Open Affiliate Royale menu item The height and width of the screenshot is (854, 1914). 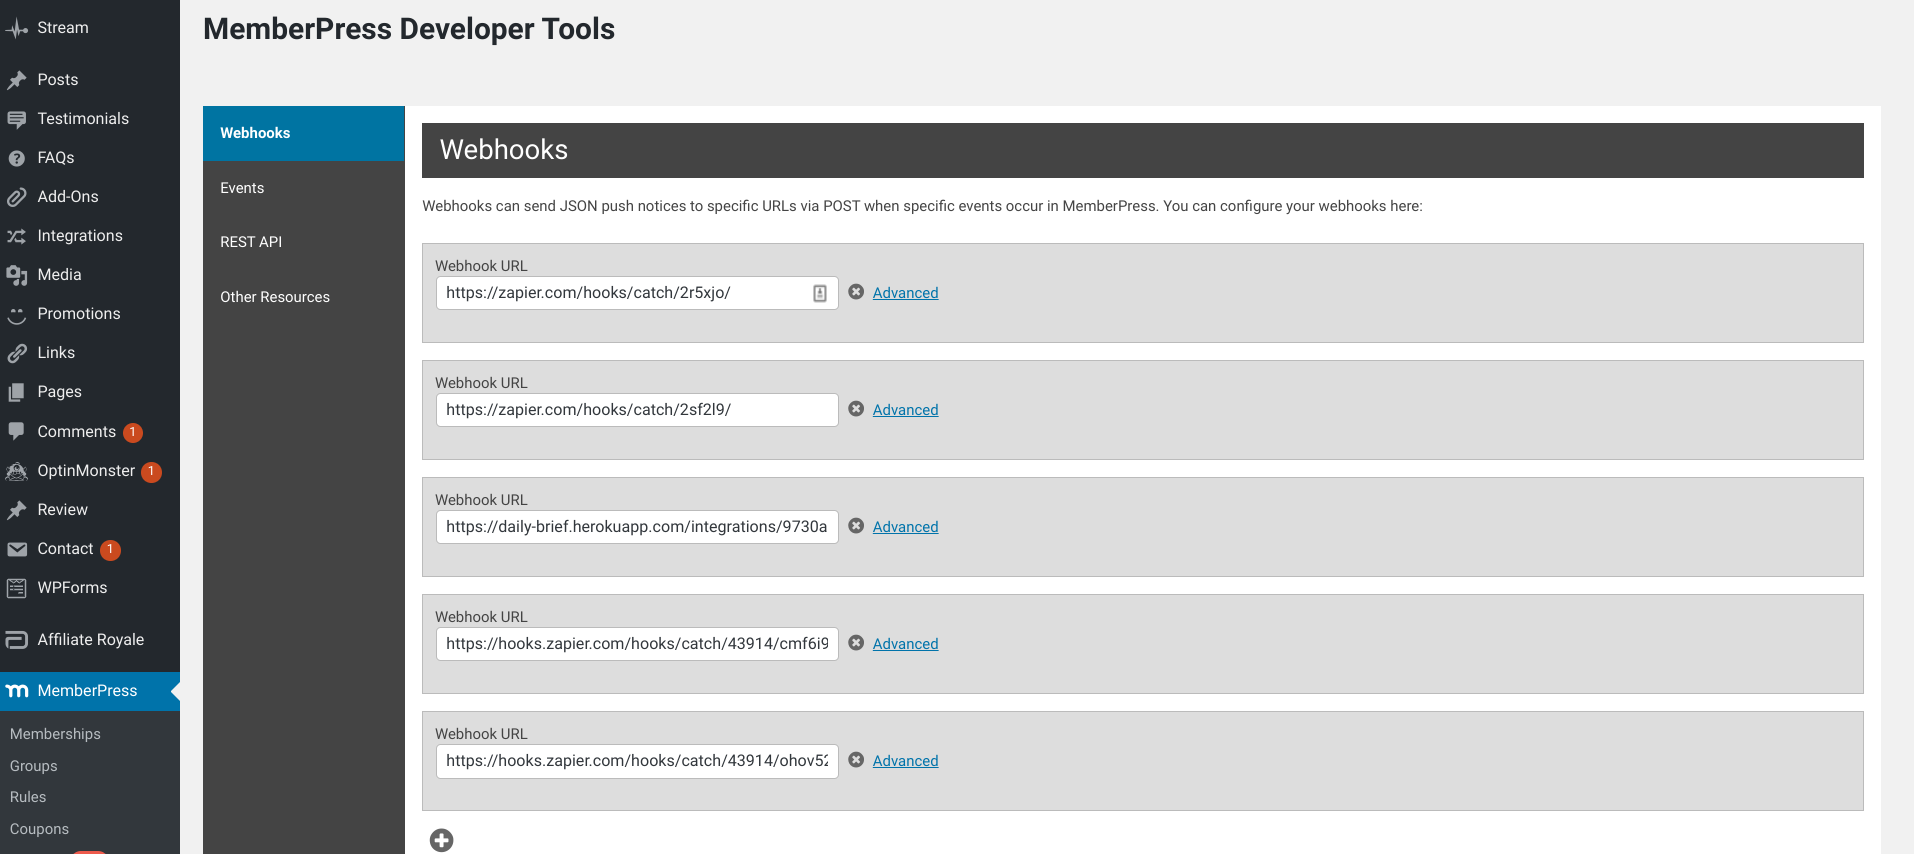coord(90,640)
